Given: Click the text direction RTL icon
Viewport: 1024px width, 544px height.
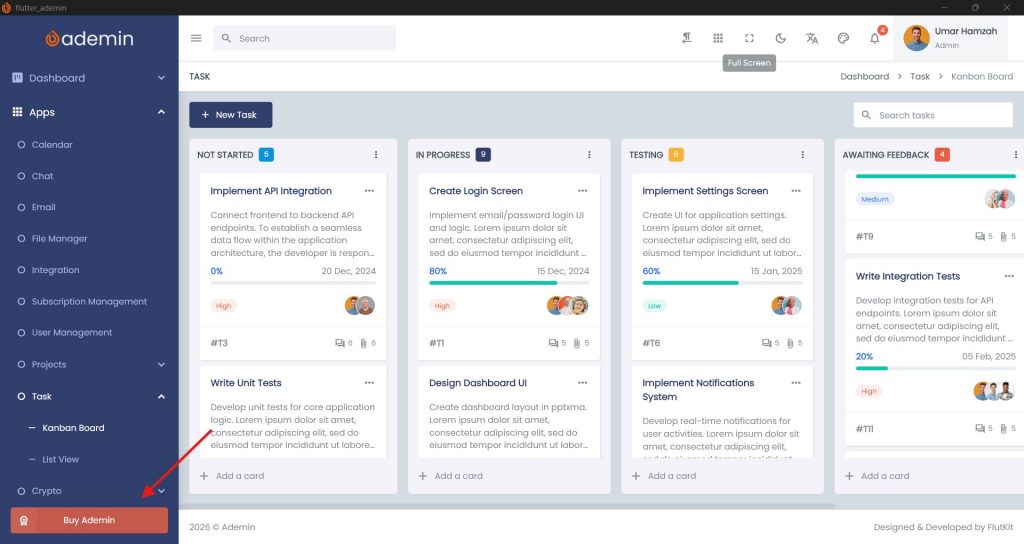Looking at the screenshot, I should click(687, 38).
